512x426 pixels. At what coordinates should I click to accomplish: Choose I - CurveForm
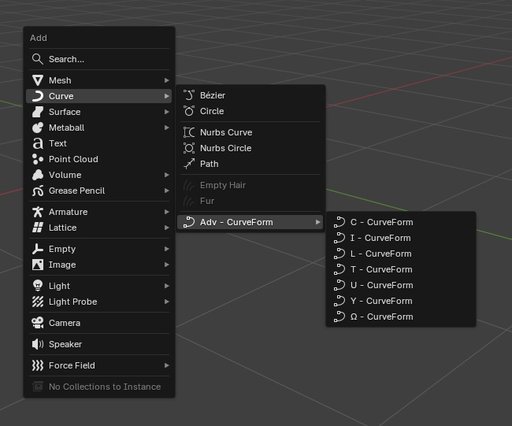(401, 238)
